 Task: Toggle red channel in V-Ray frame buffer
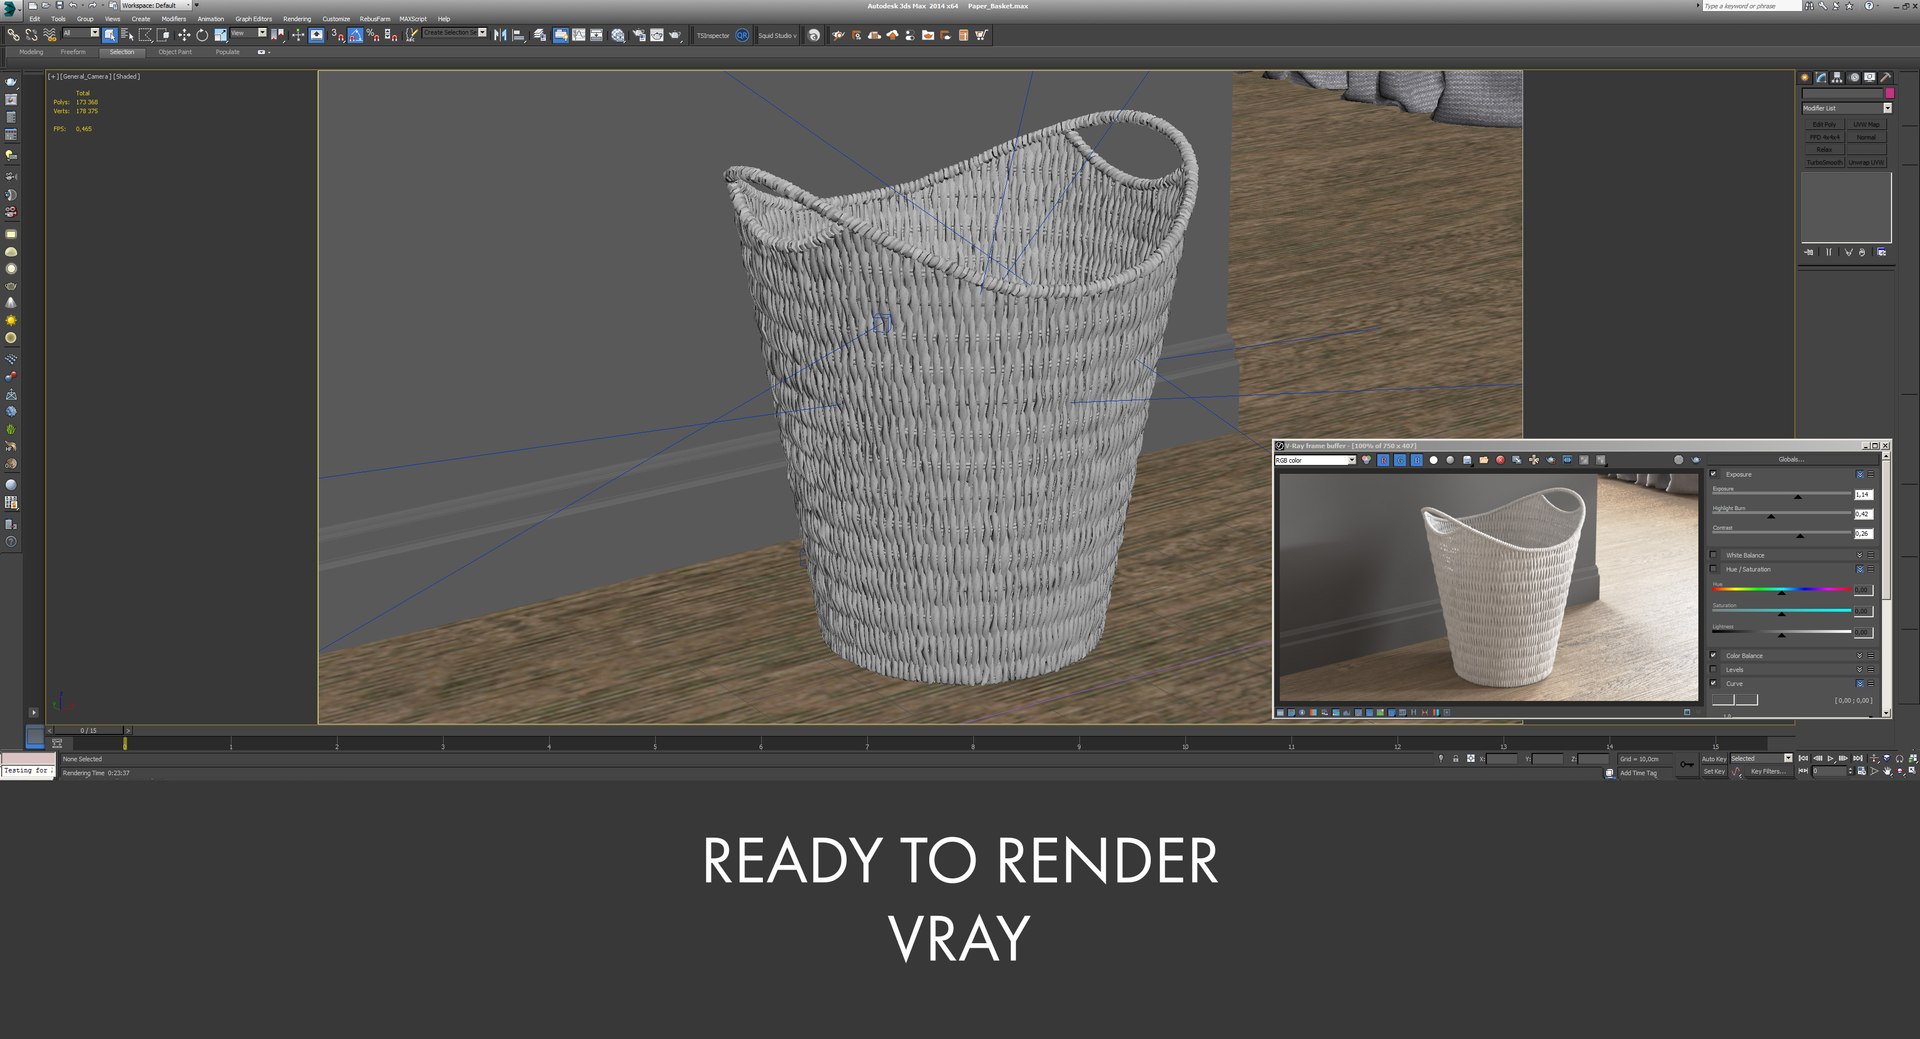click(x=1383, y=460)
